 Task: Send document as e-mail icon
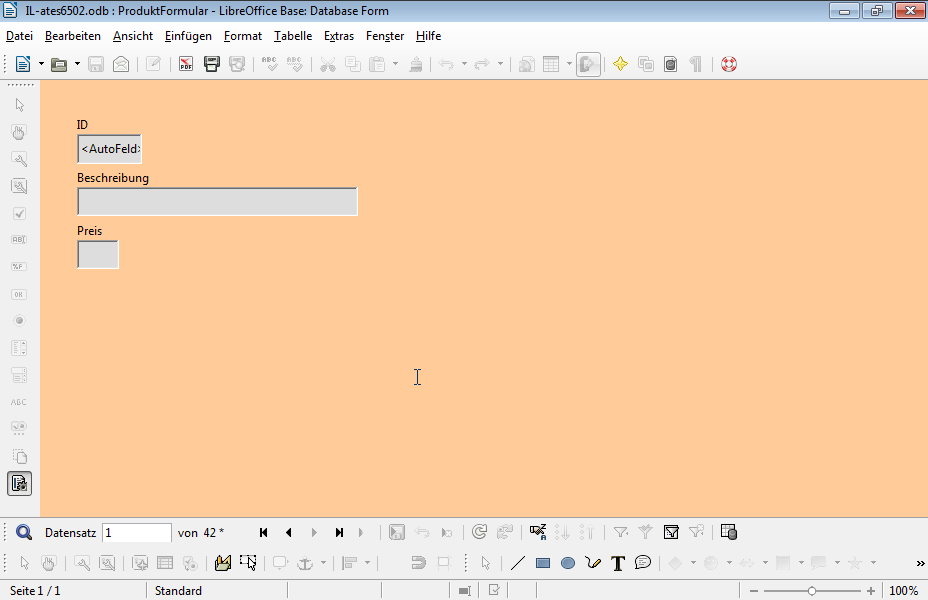click(121, 64)
